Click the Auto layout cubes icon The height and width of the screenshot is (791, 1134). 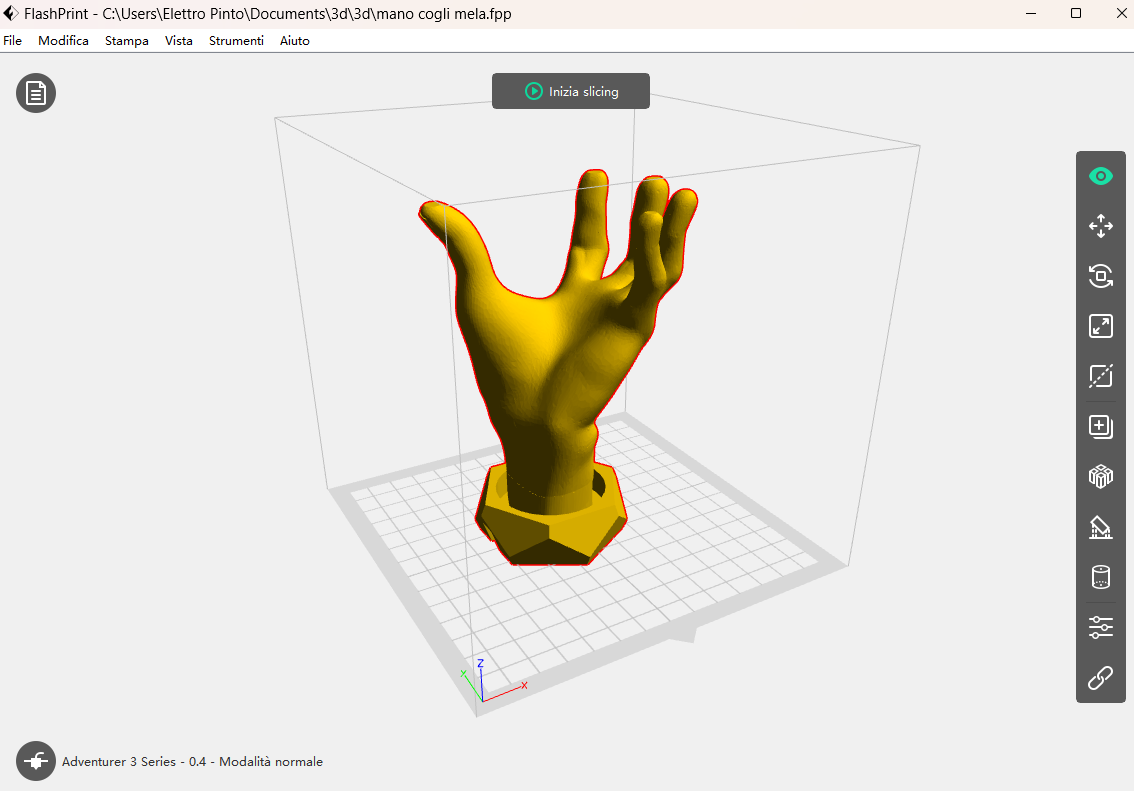(1100, 477)
